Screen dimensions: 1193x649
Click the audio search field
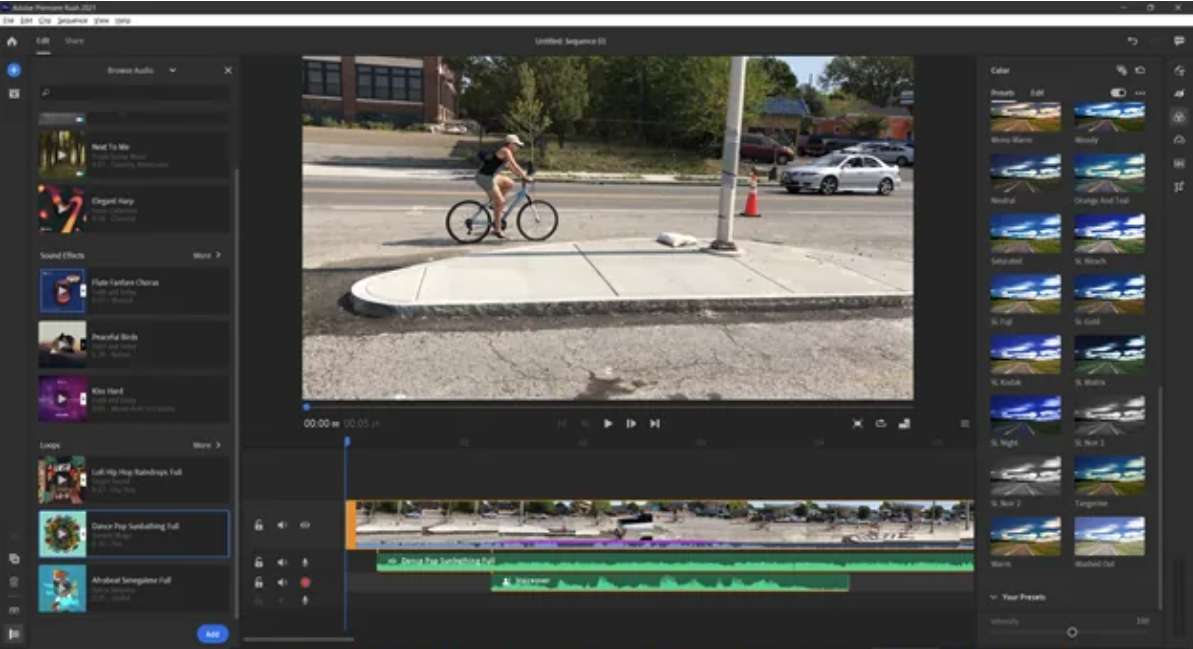tap(133, 93)
